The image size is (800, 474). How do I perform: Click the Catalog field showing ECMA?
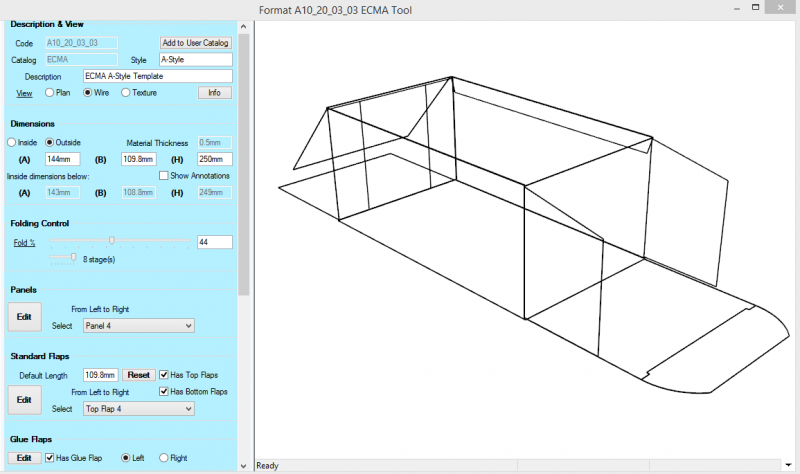pyautogui.click(x=82, y=60)
